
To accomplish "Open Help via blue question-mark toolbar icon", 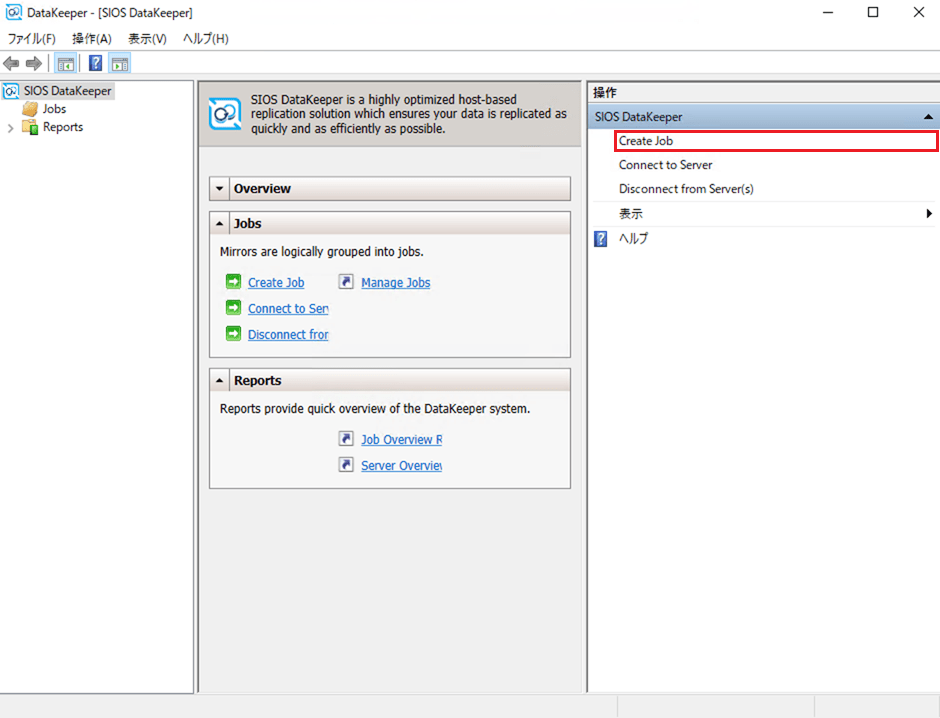I will (95, 64).
